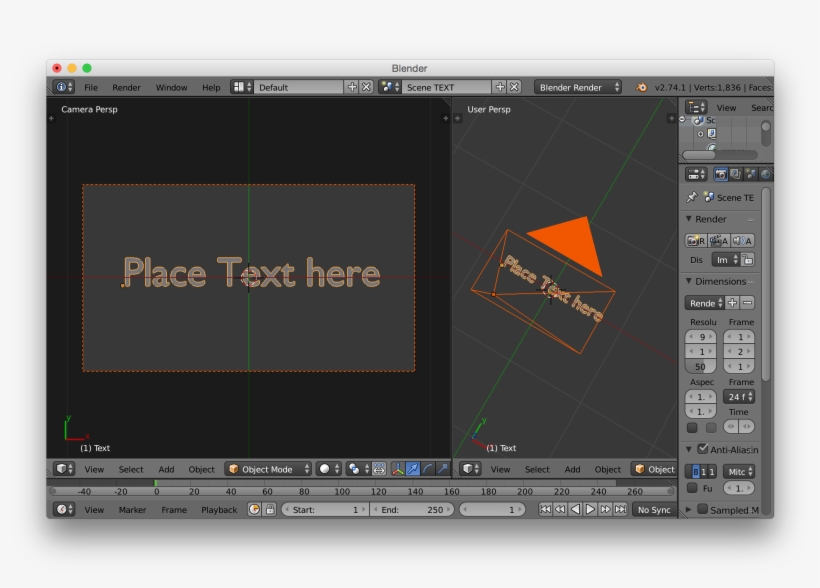This screenshot has height=588, width=820.
Task: Delete the Scene TEXT scene
Action: 515,87
